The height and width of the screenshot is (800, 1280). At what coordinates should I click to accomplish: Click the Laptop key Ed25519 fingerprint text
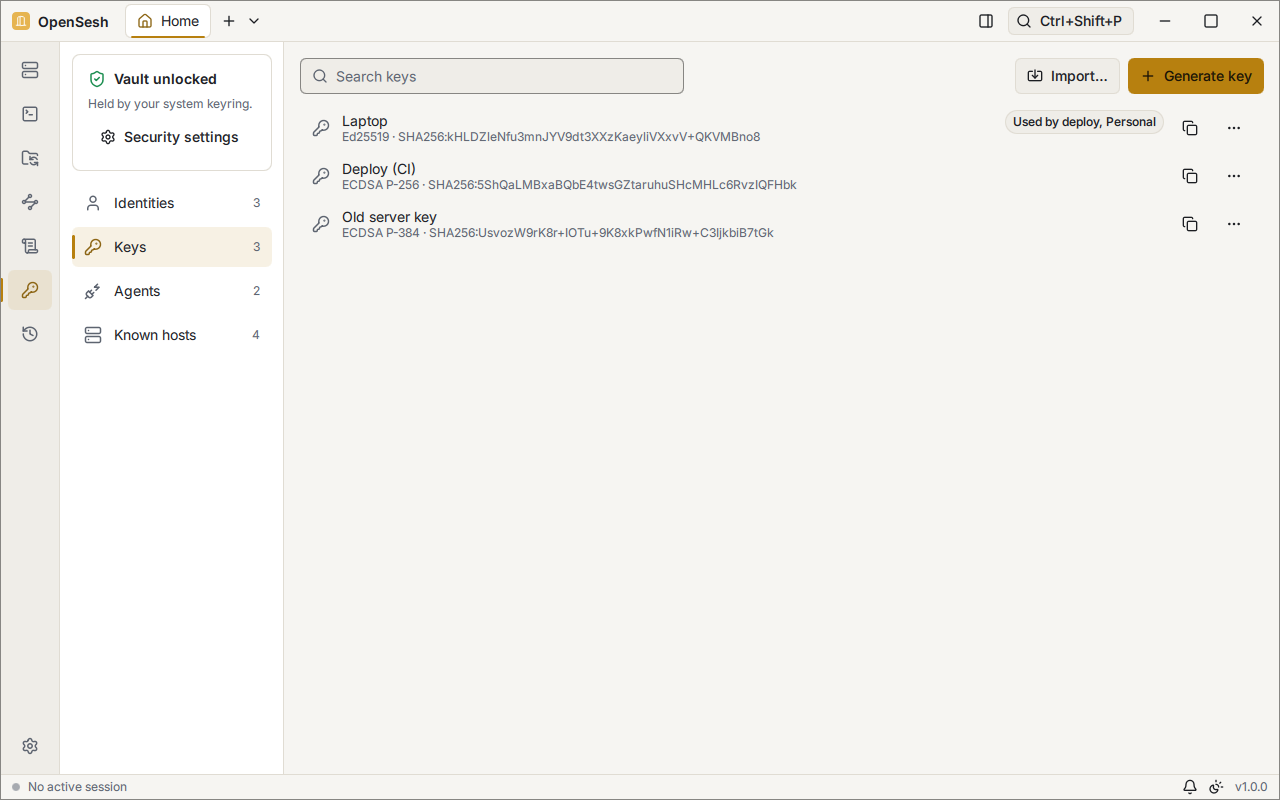tap(551, 137)
